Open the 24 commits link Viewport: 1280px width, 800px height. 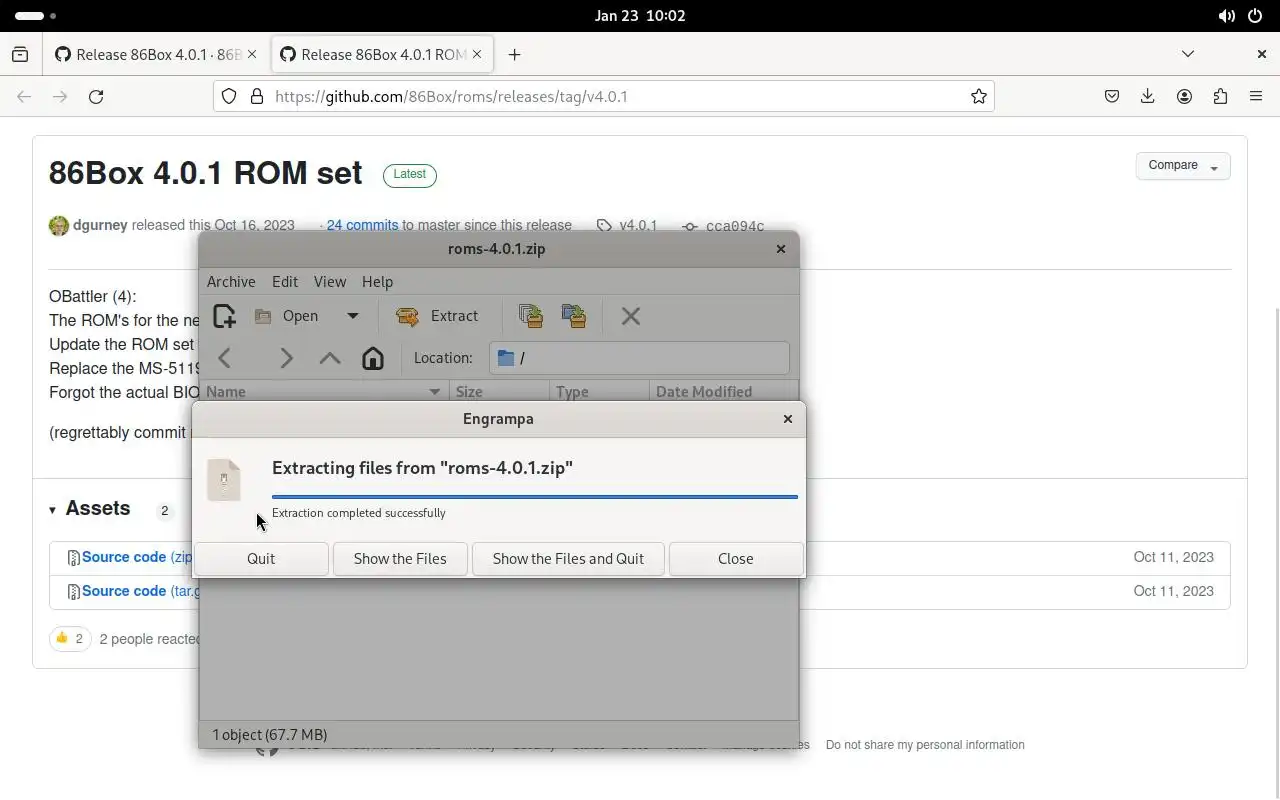point(362,225)
